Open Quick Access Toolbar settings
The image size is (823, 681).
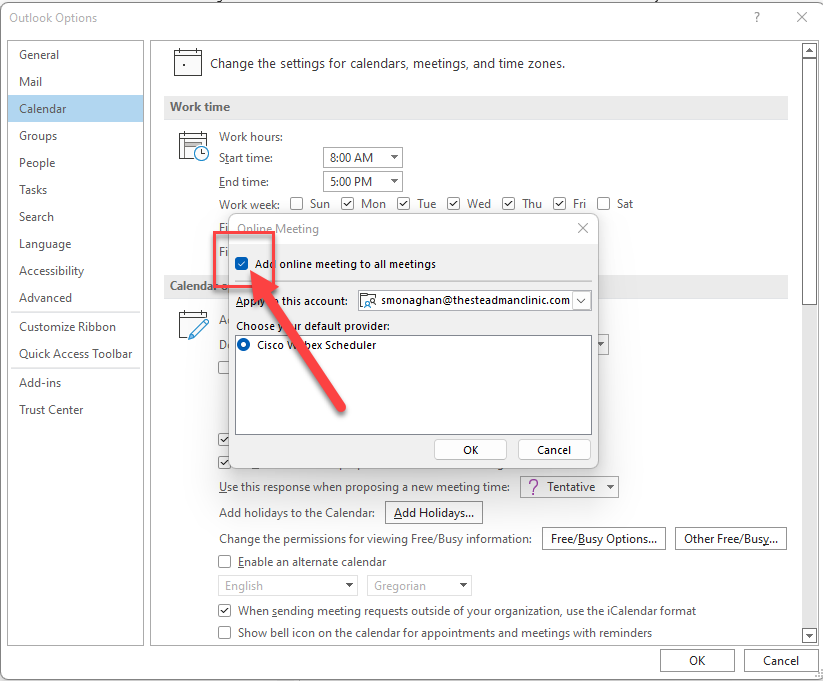76,354
